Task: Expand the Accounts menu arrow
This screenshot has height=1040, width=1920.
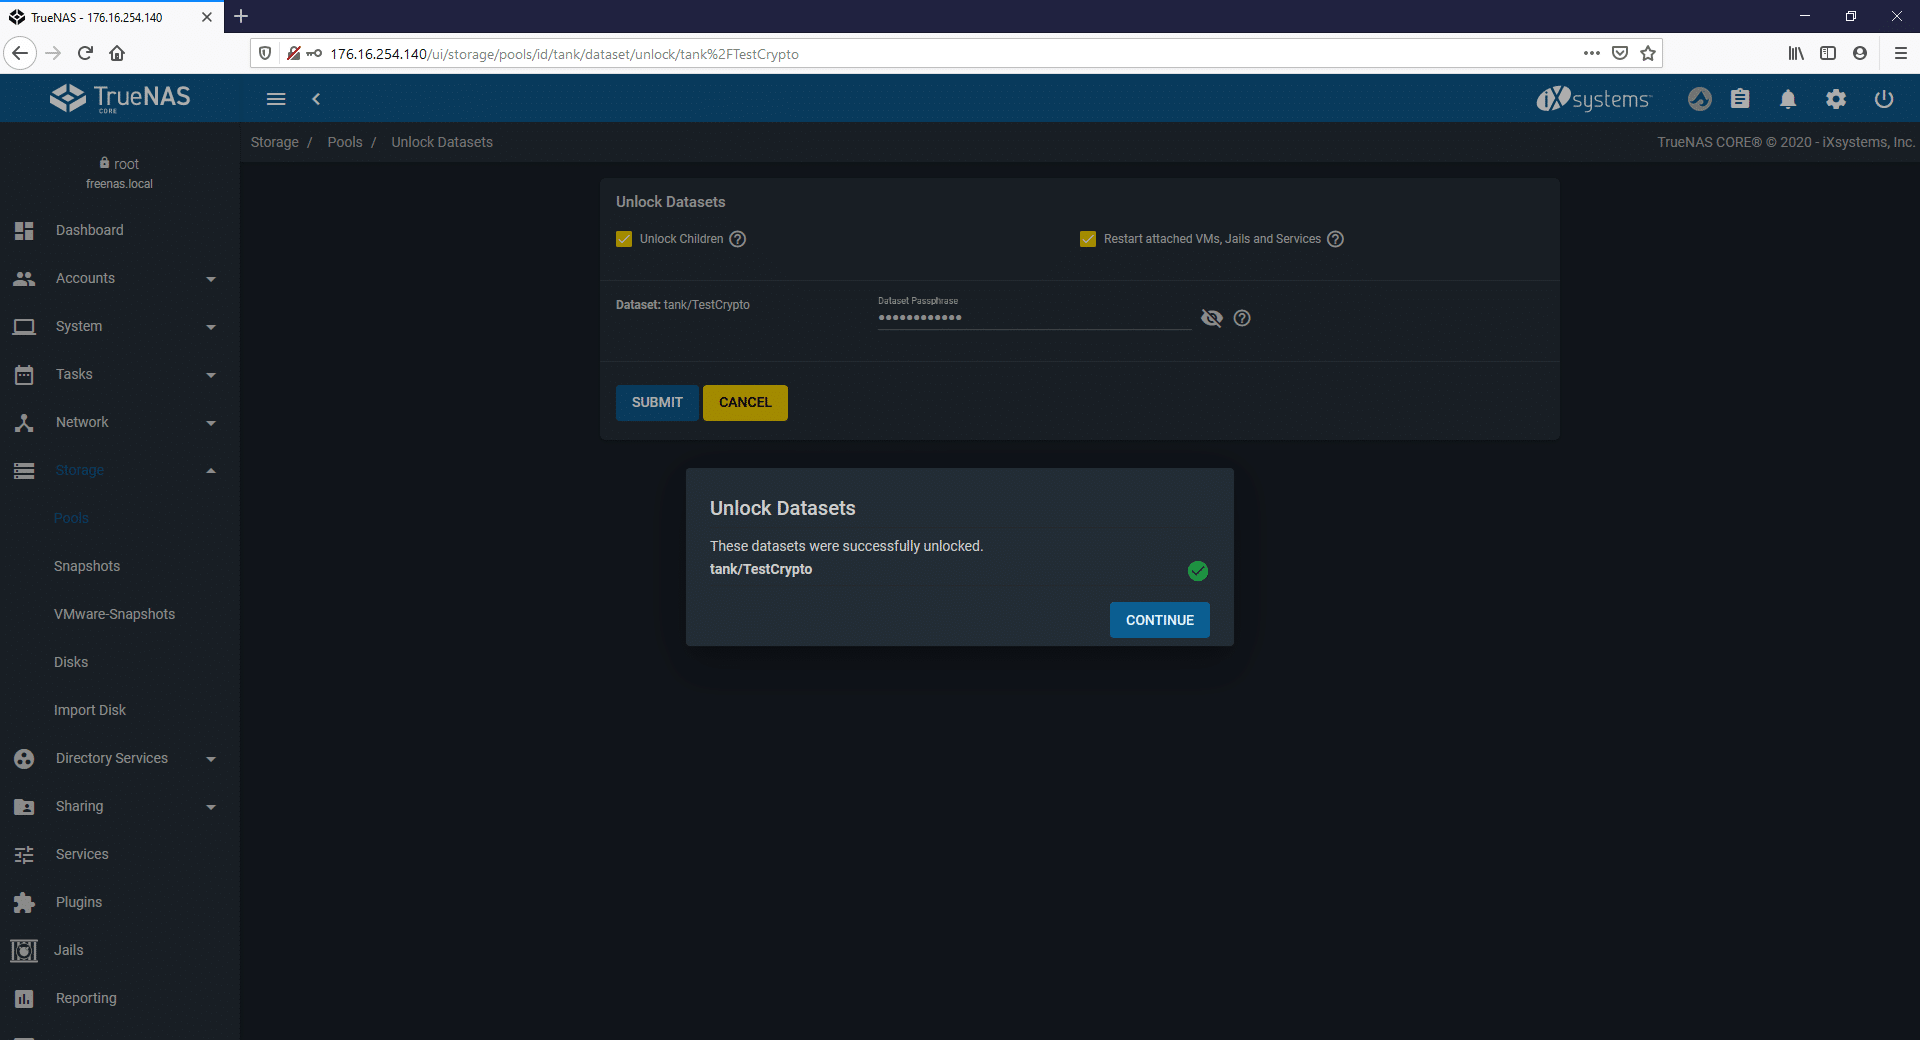Action: [211, 279]
